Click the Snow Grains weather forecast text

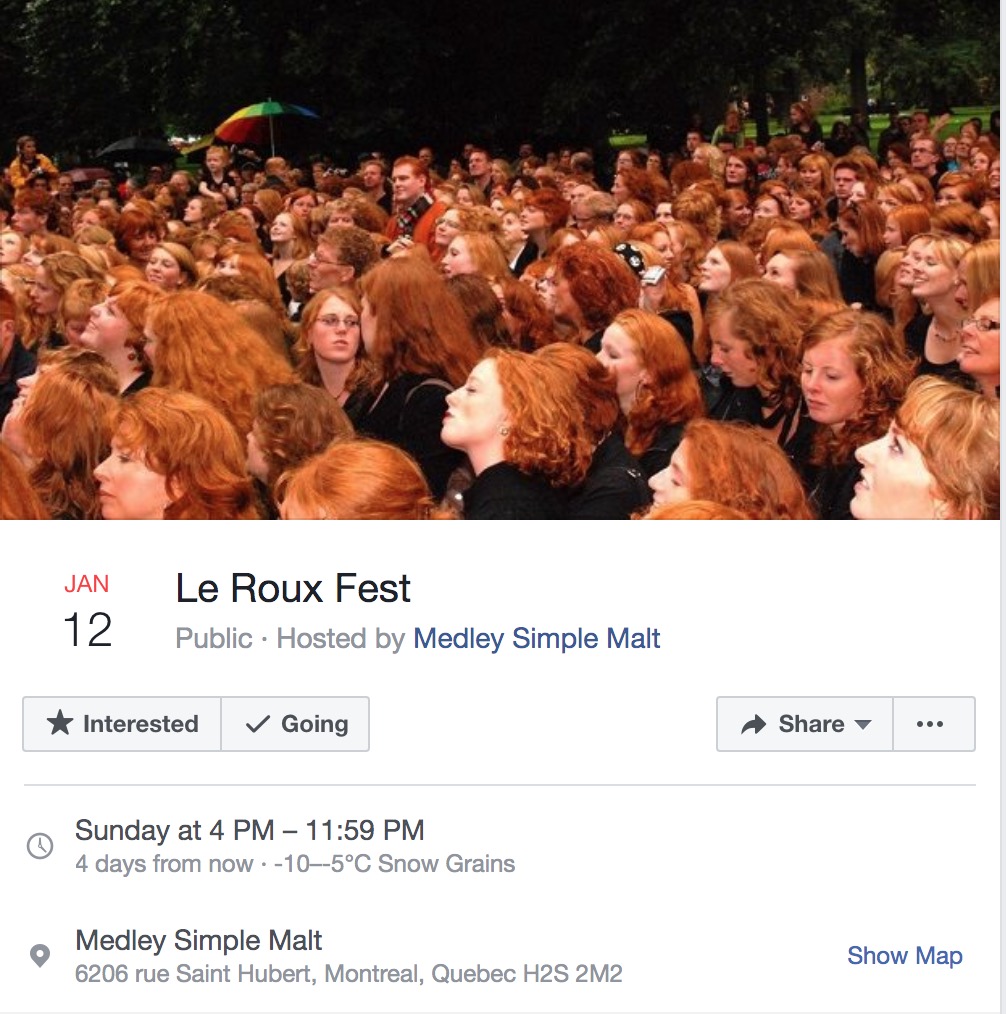446,864
